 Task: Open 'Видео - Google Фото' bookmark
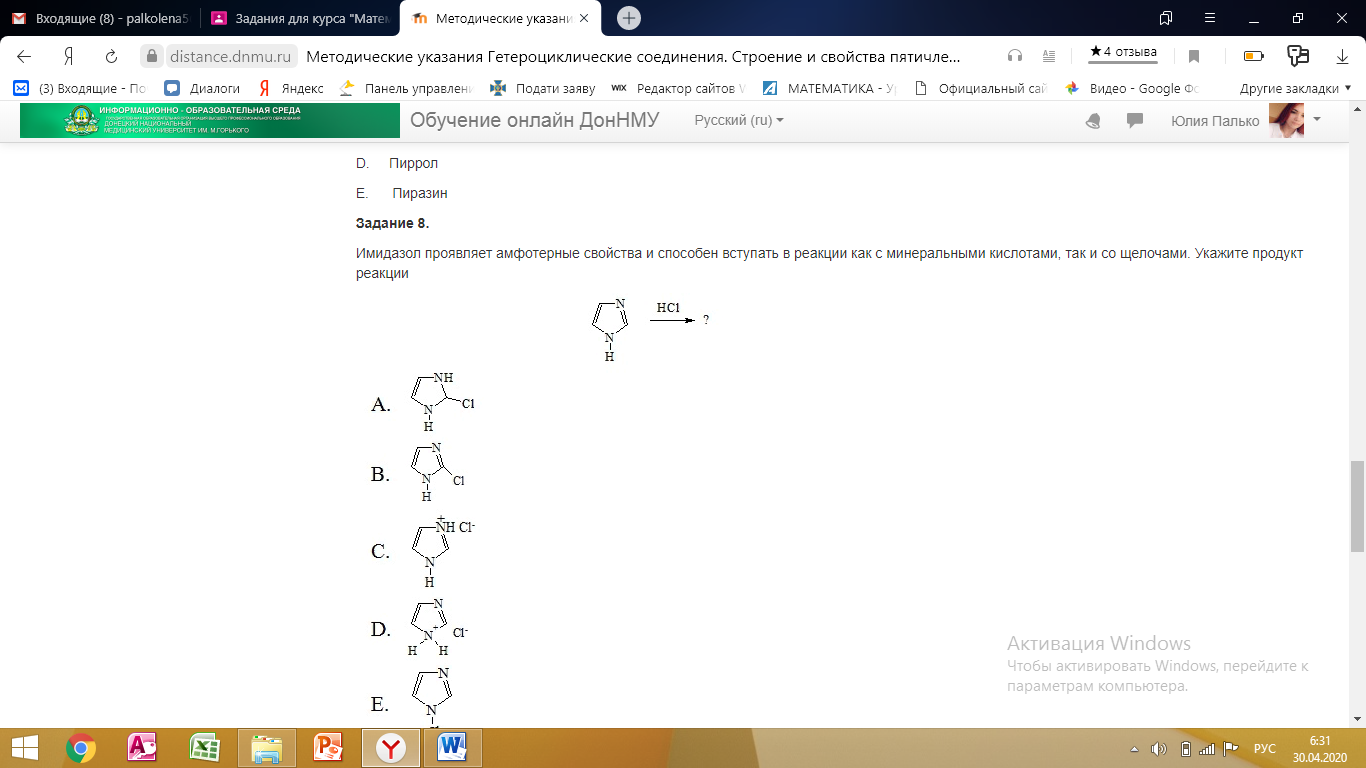pyautogui.click(x=1131, y=88)
